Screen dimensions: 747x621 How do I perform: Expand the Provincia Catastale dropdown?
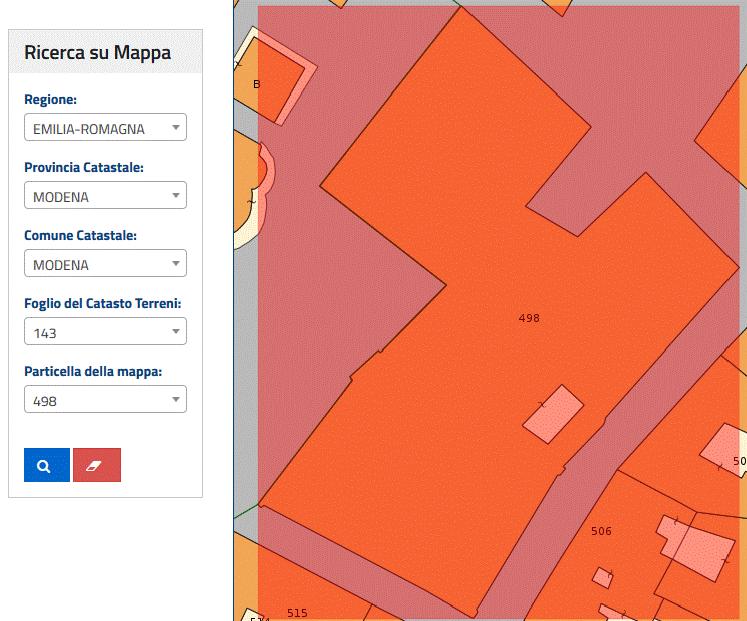click(x=105, y=196)
